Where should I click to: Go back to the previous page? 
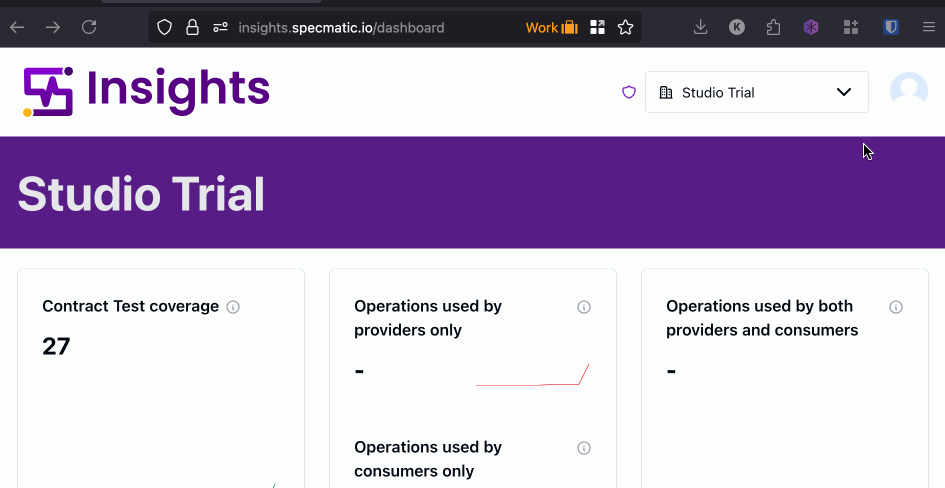[x=17, y=27]
